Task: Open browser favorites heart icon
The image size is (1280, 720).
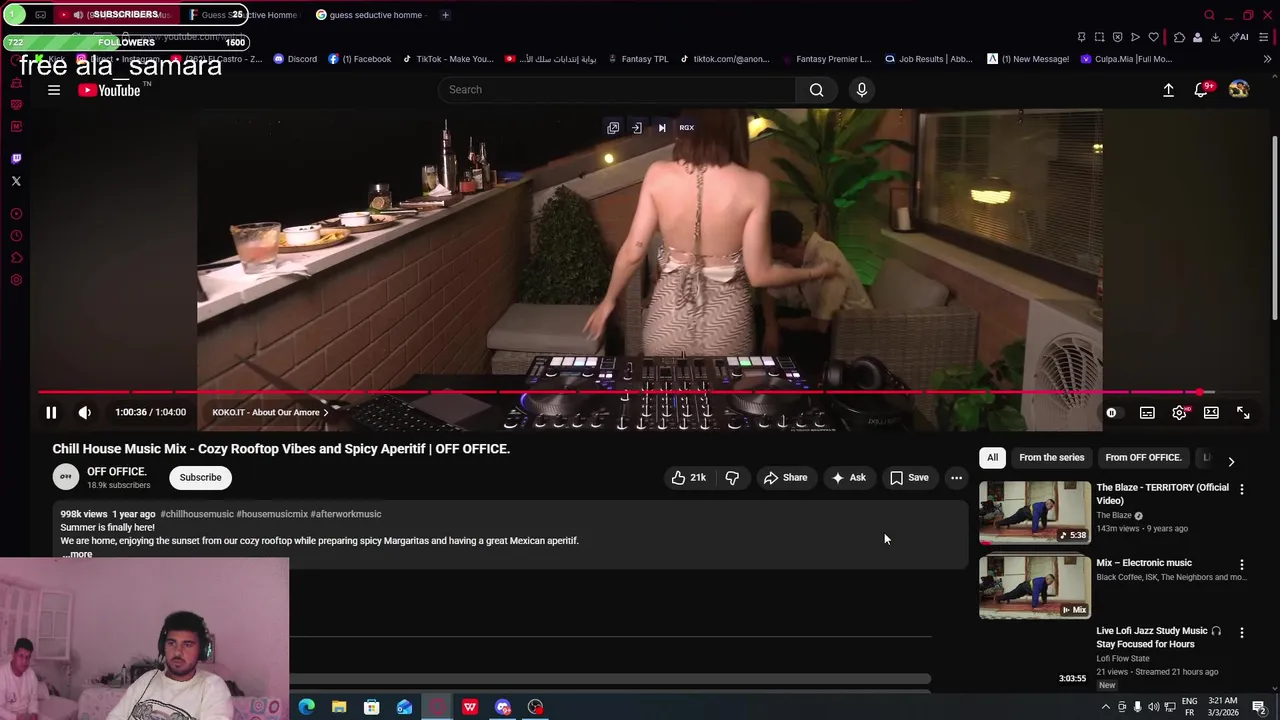Action: 1153,37
